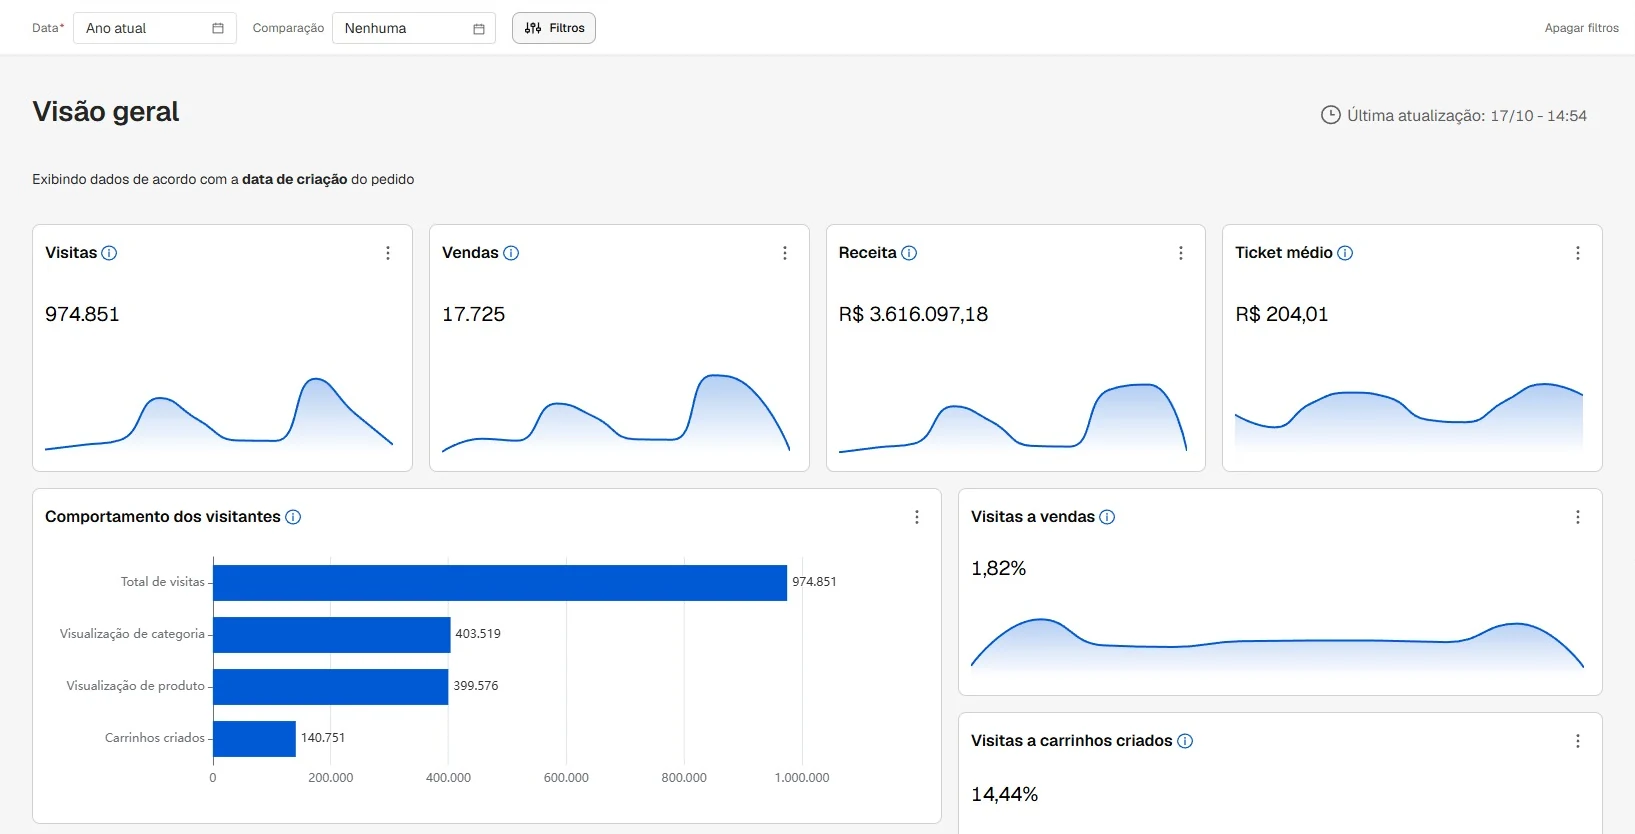Show info for Comportamento dos visitantes

click(x=293, y=517)
